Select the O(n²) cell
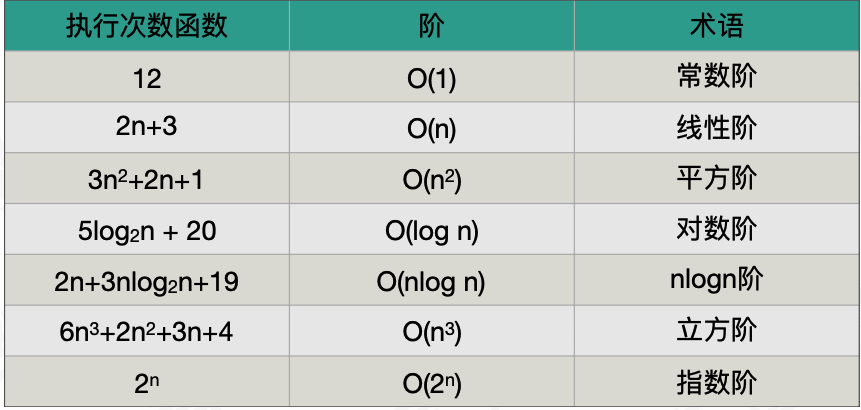This screenshot has height=410, width=861. pyautogui.click(x=432, y=178)
